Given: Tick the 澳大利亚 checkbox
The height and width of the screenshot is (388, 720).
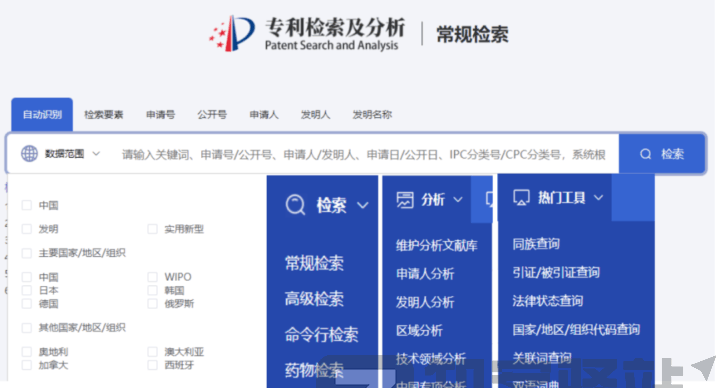Looking at the screenshot, I should (152, 352).
